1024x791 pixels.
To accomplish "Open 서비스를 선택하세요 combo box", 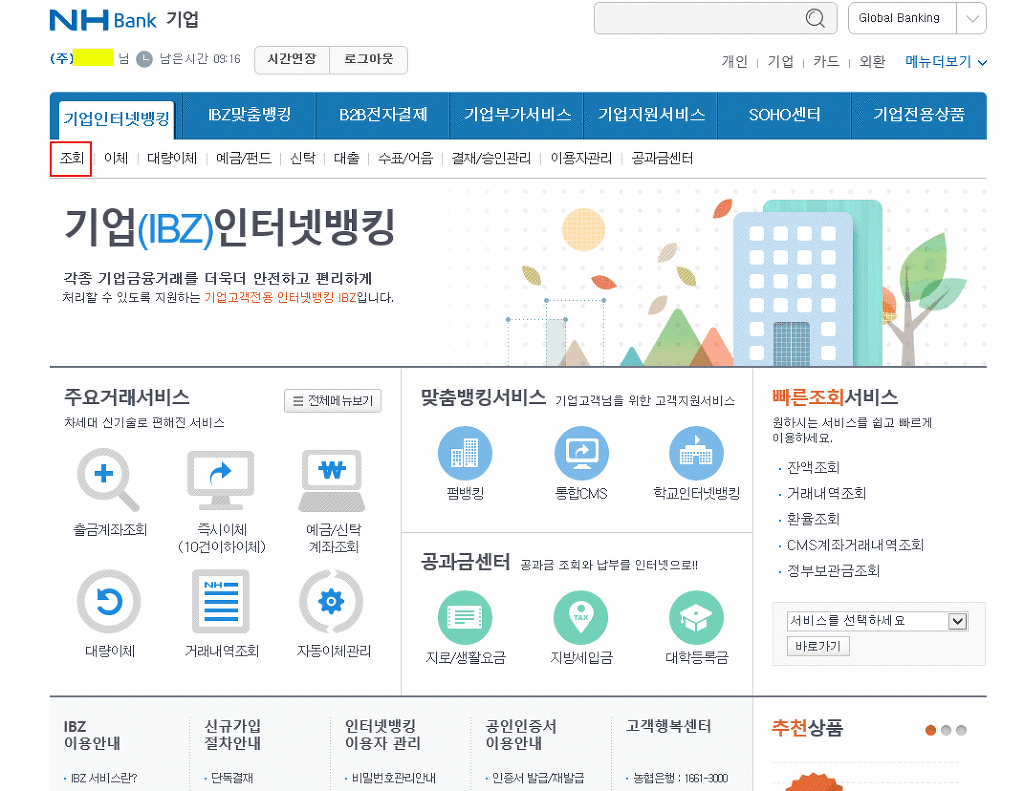I will 877,621.
